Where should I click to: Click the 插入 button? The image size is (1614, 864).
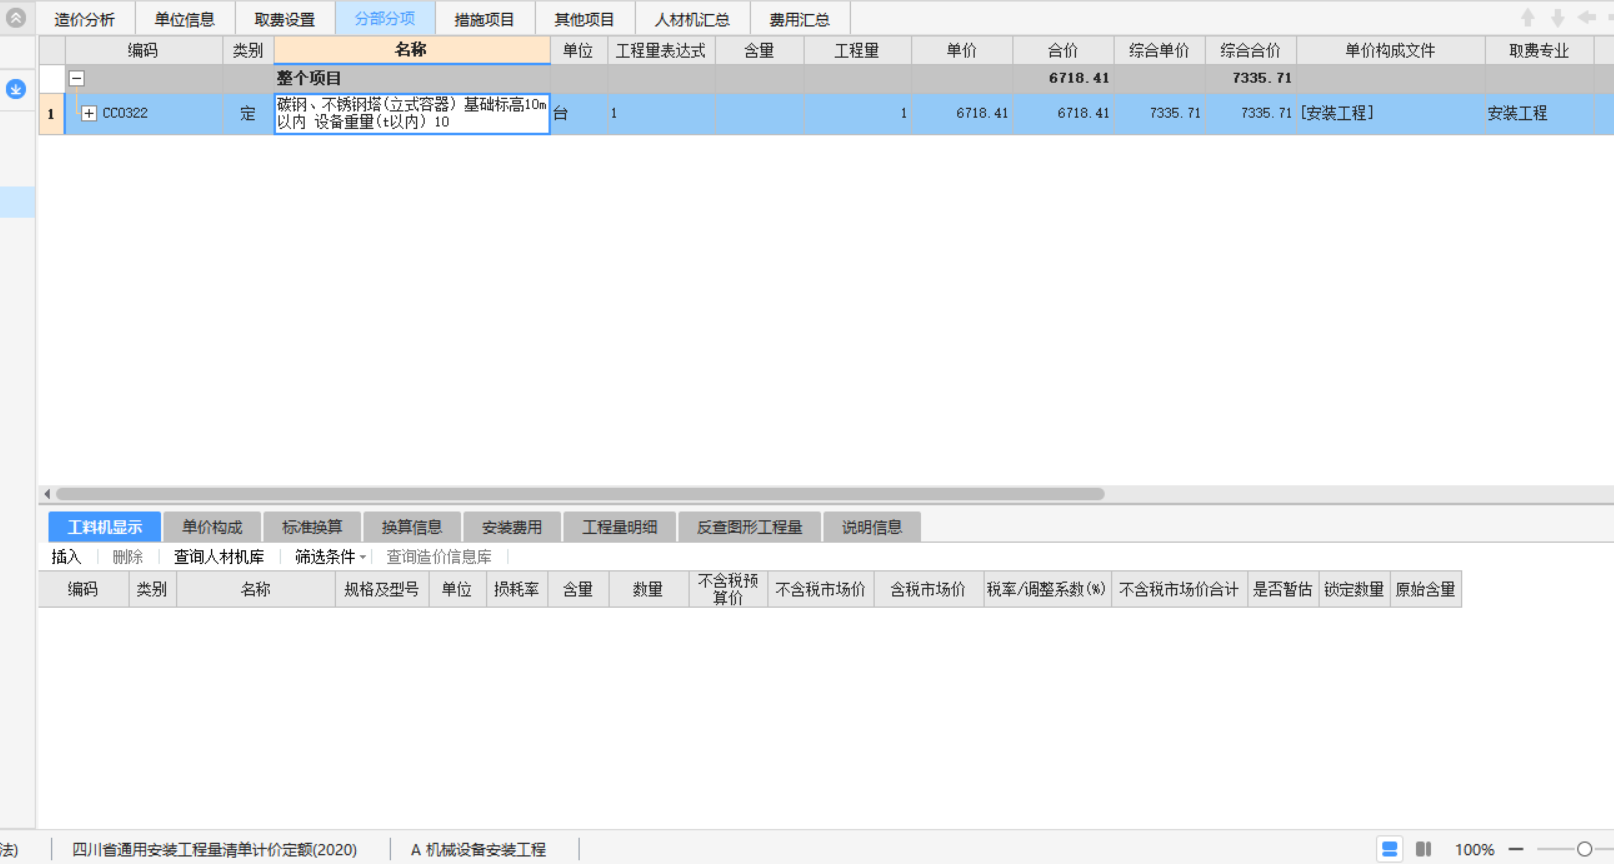[x=66, y=557]
